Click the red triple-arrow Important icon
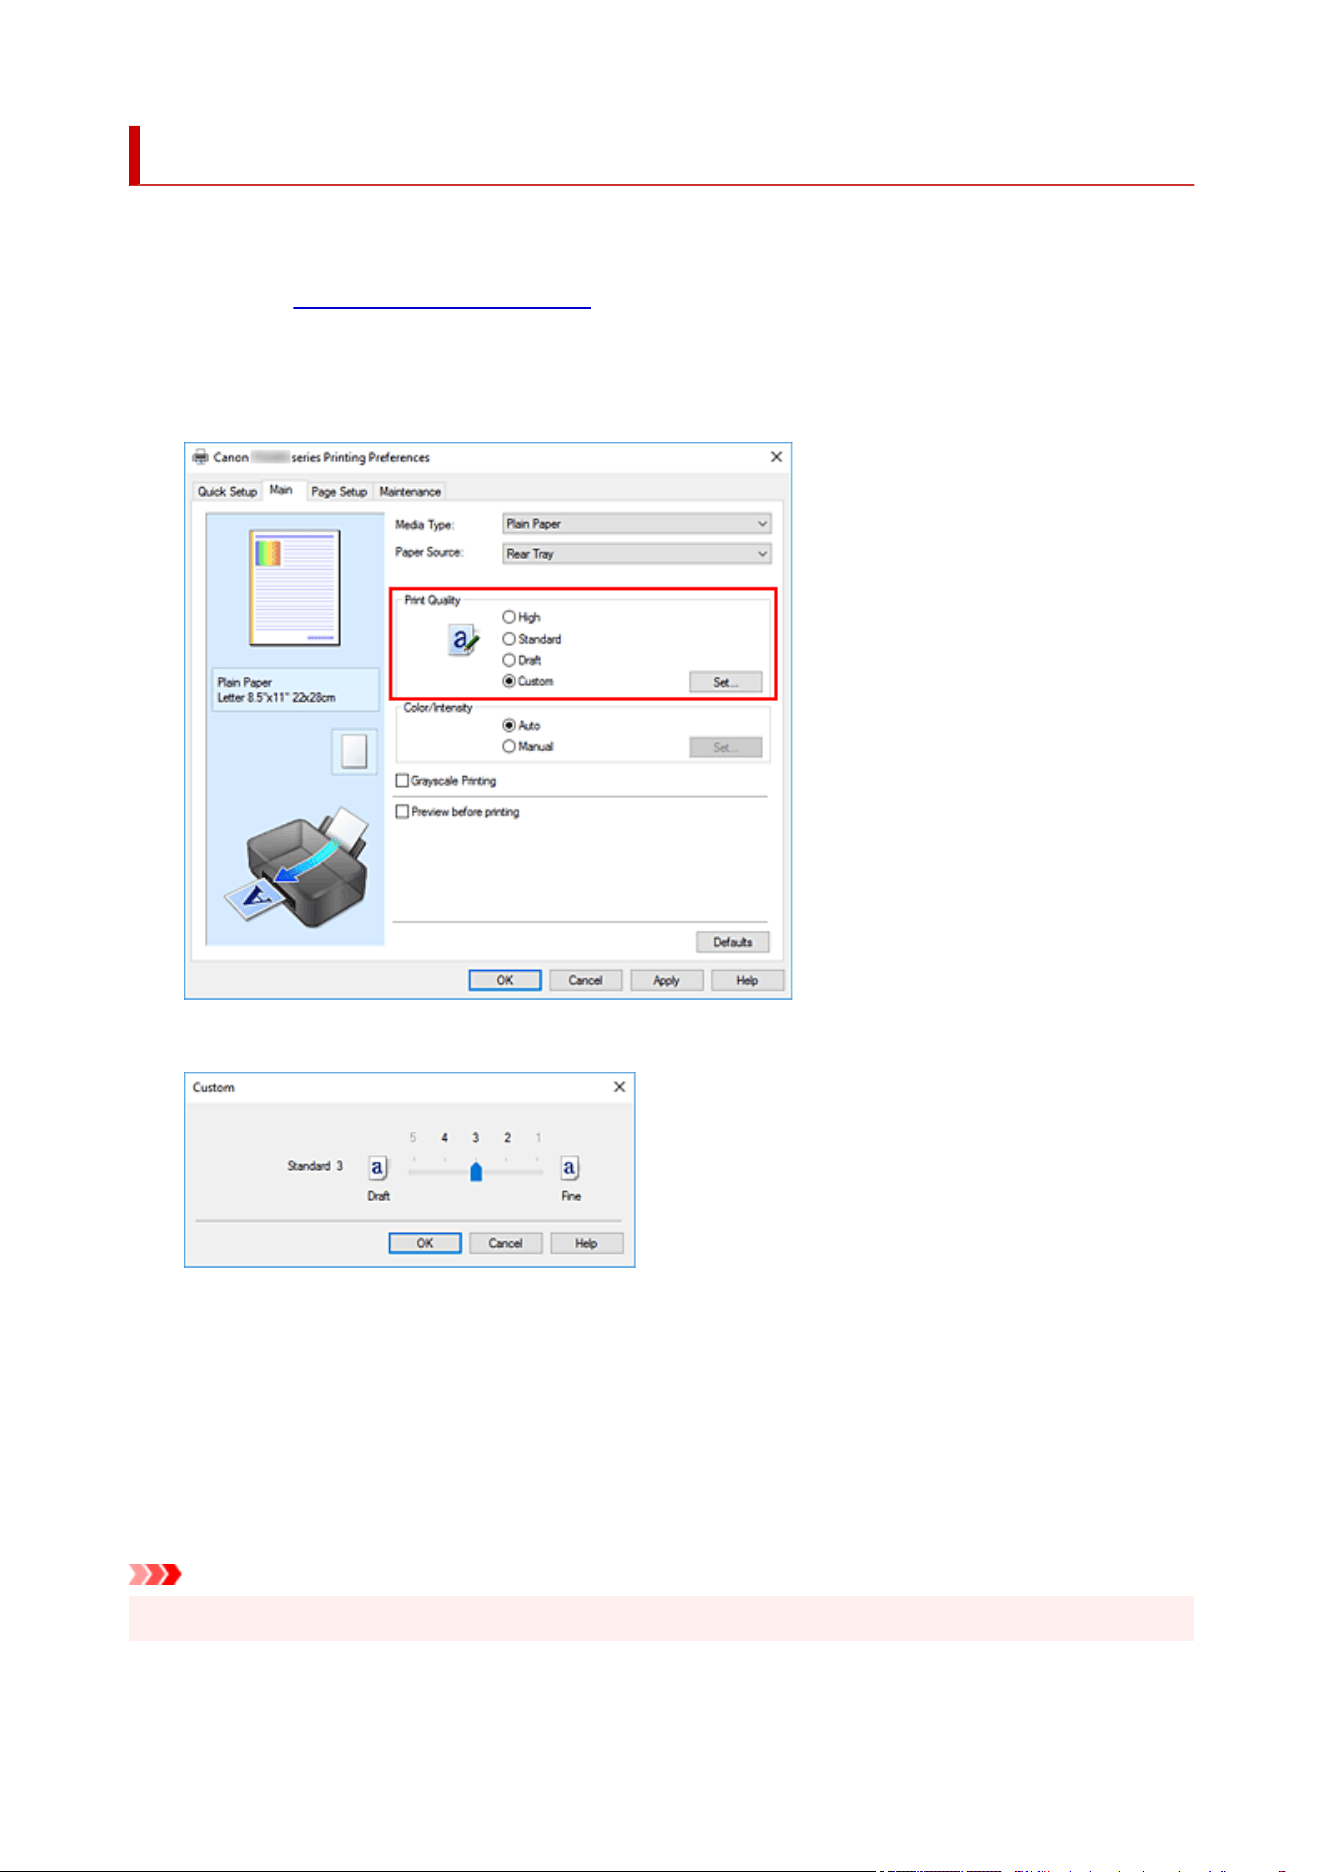This screenshot has width=1324, height=1872. 155,1575
